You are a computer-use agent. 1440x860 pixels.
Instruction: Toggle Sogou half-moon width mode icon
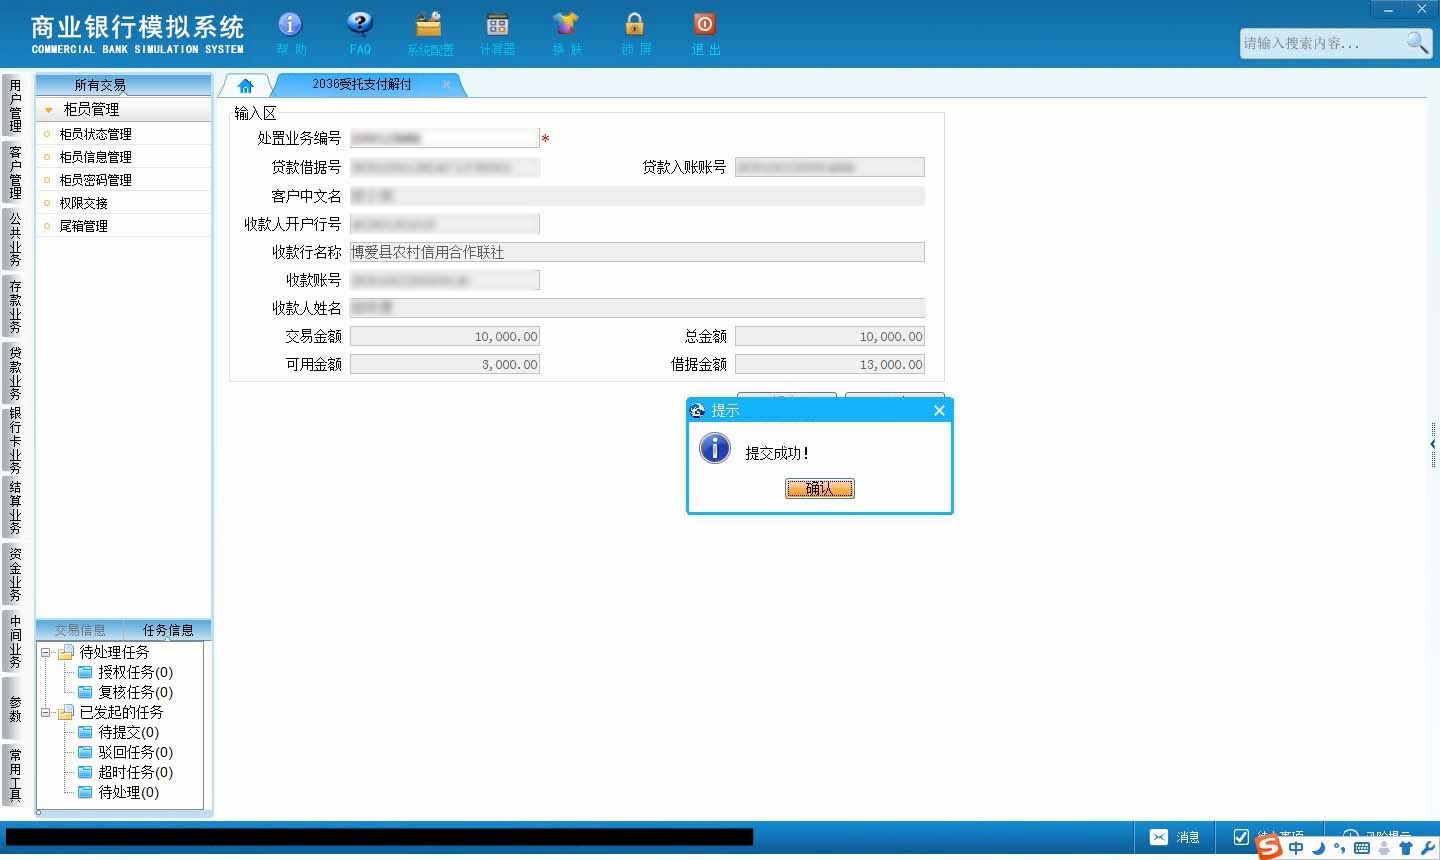click(1318, 847)
